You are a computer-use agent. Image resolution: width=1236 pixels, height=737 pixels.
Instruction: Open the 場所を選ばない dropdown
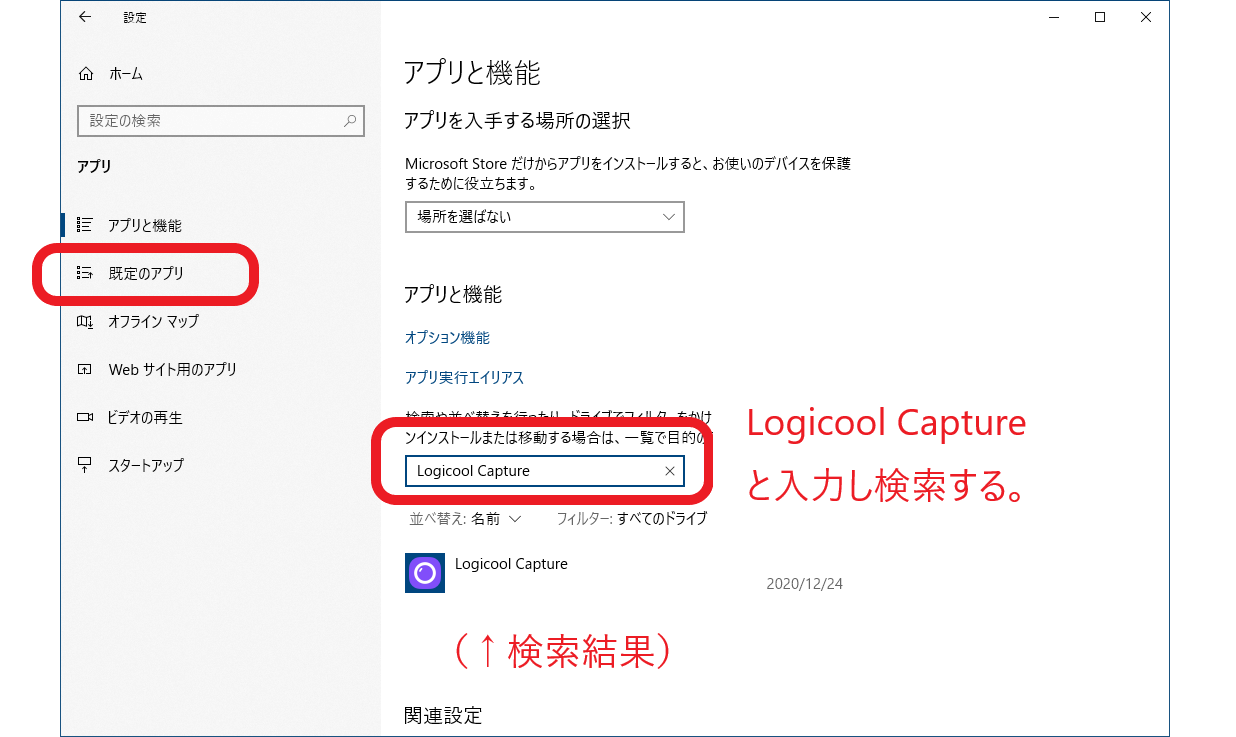tap(545, 217)
